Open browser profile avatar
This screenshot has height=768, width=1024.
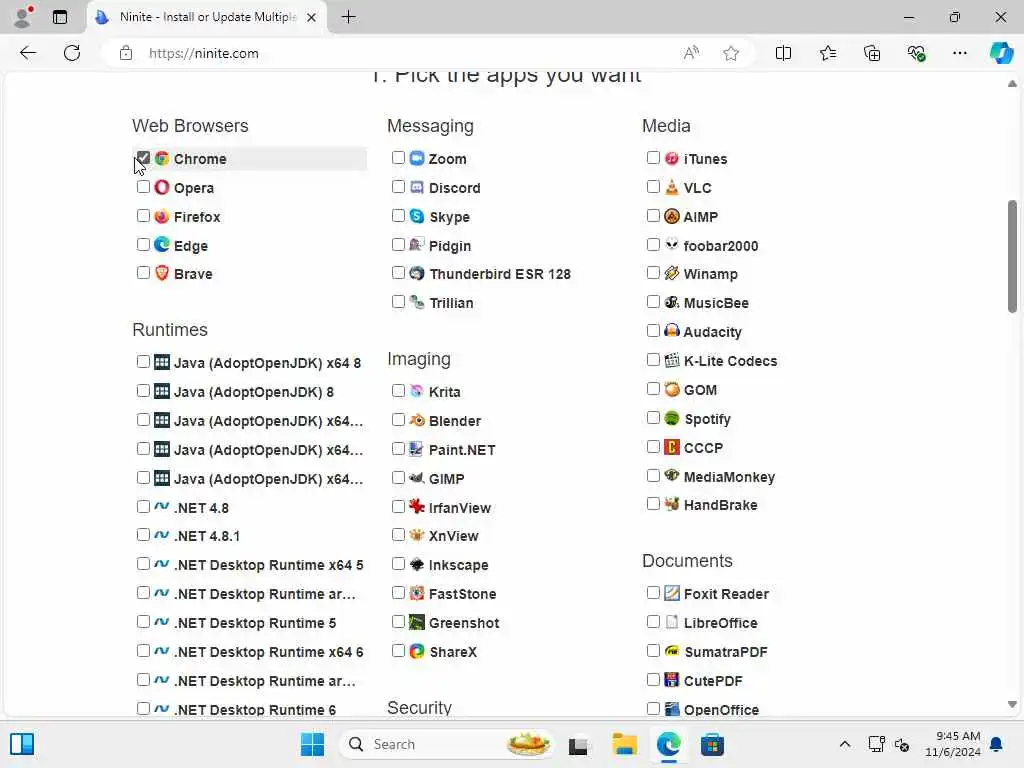23,17
